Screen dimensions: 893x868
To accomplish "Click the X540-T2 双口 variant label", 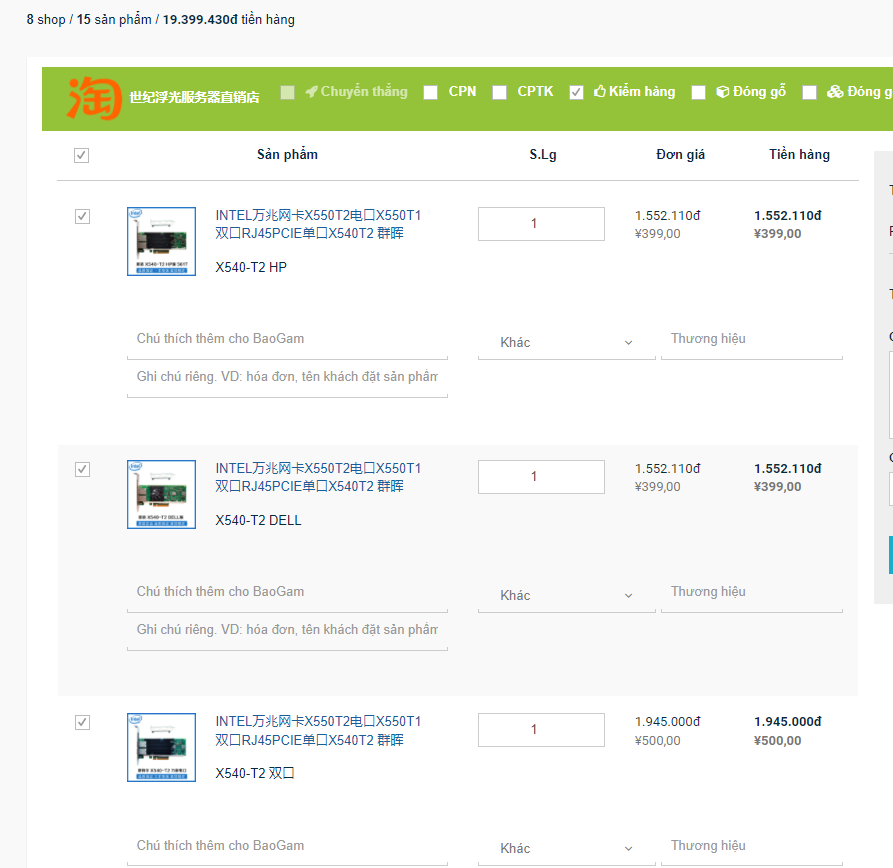I will [255, 773].
